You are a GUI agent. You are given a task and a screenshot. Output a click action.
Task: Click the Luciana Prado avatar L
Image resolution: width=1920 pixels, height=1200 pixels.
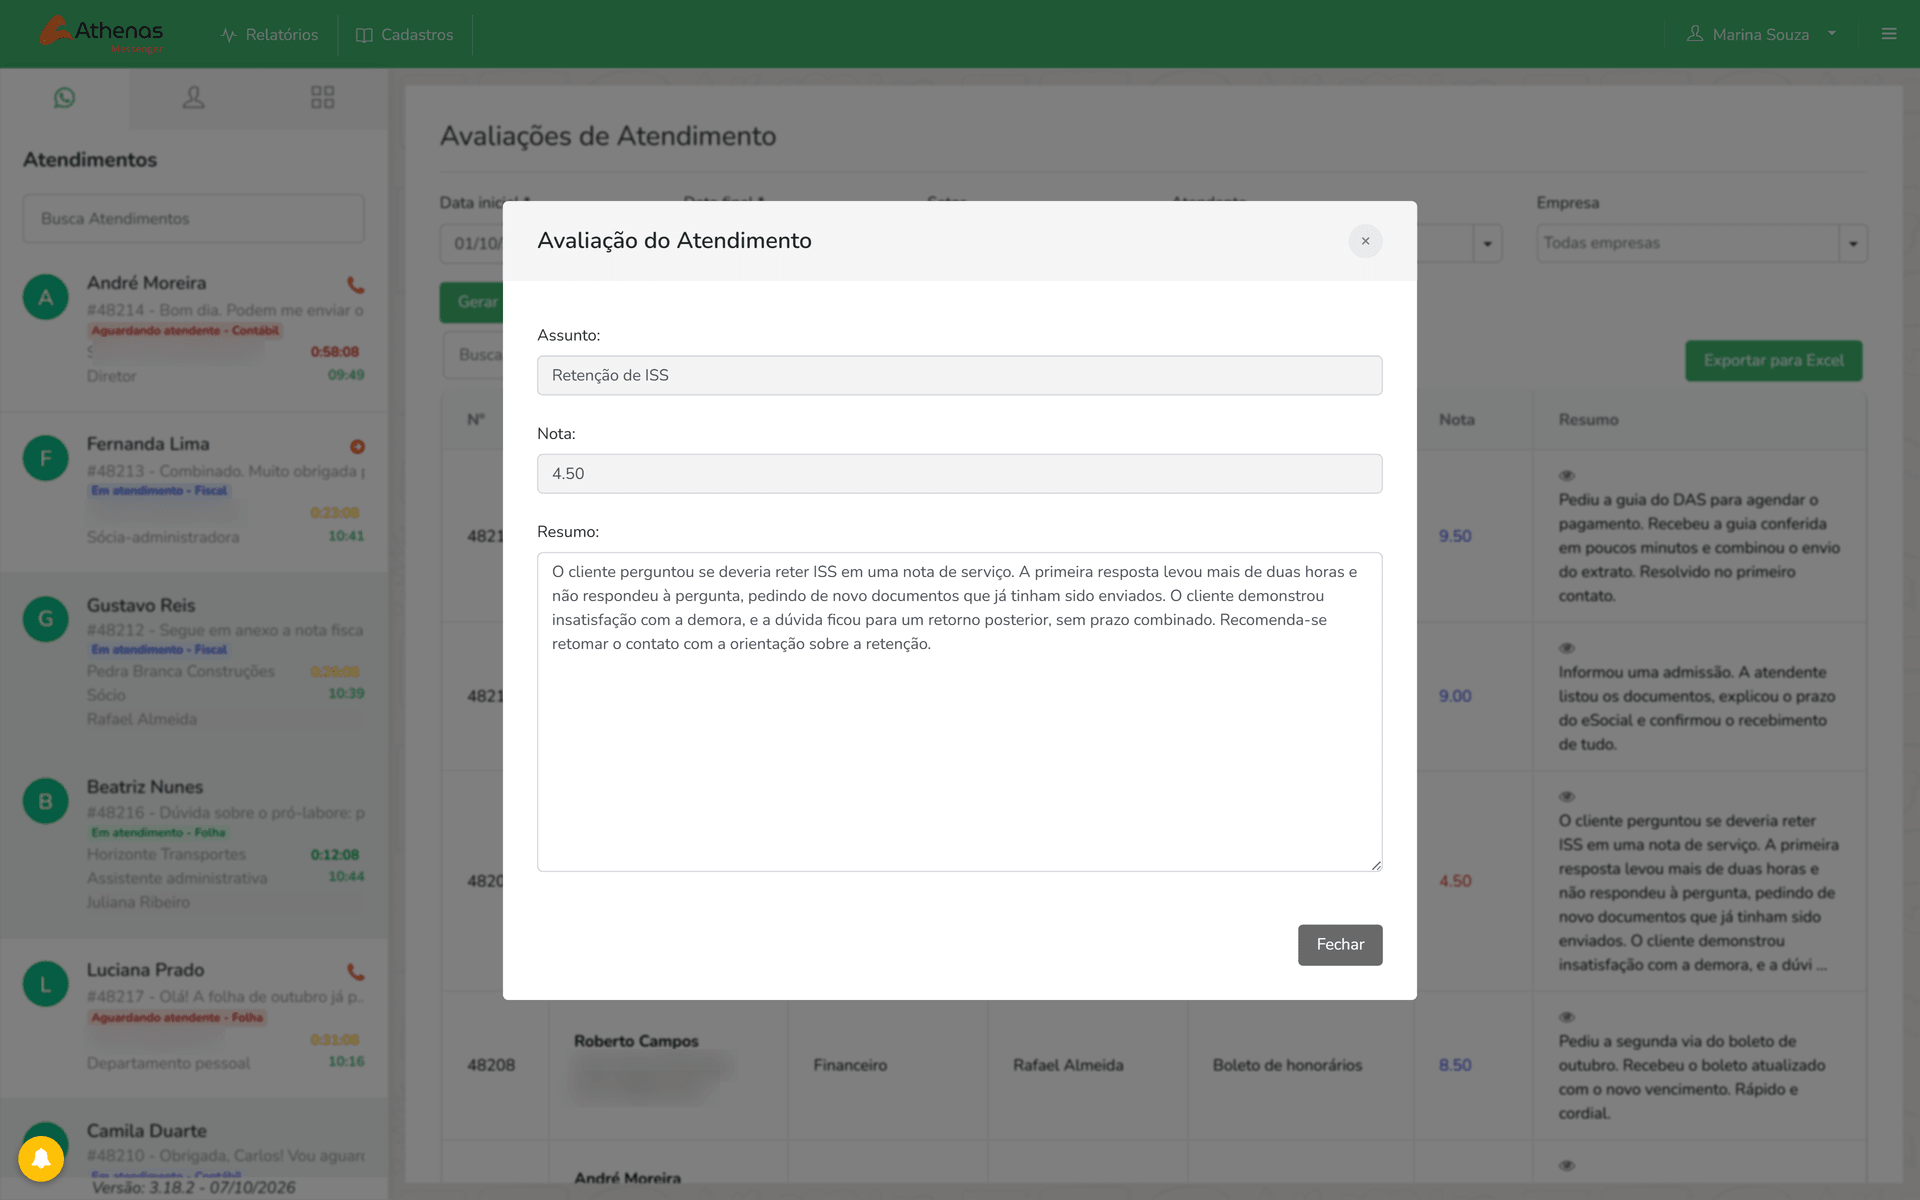click(46, 984)
